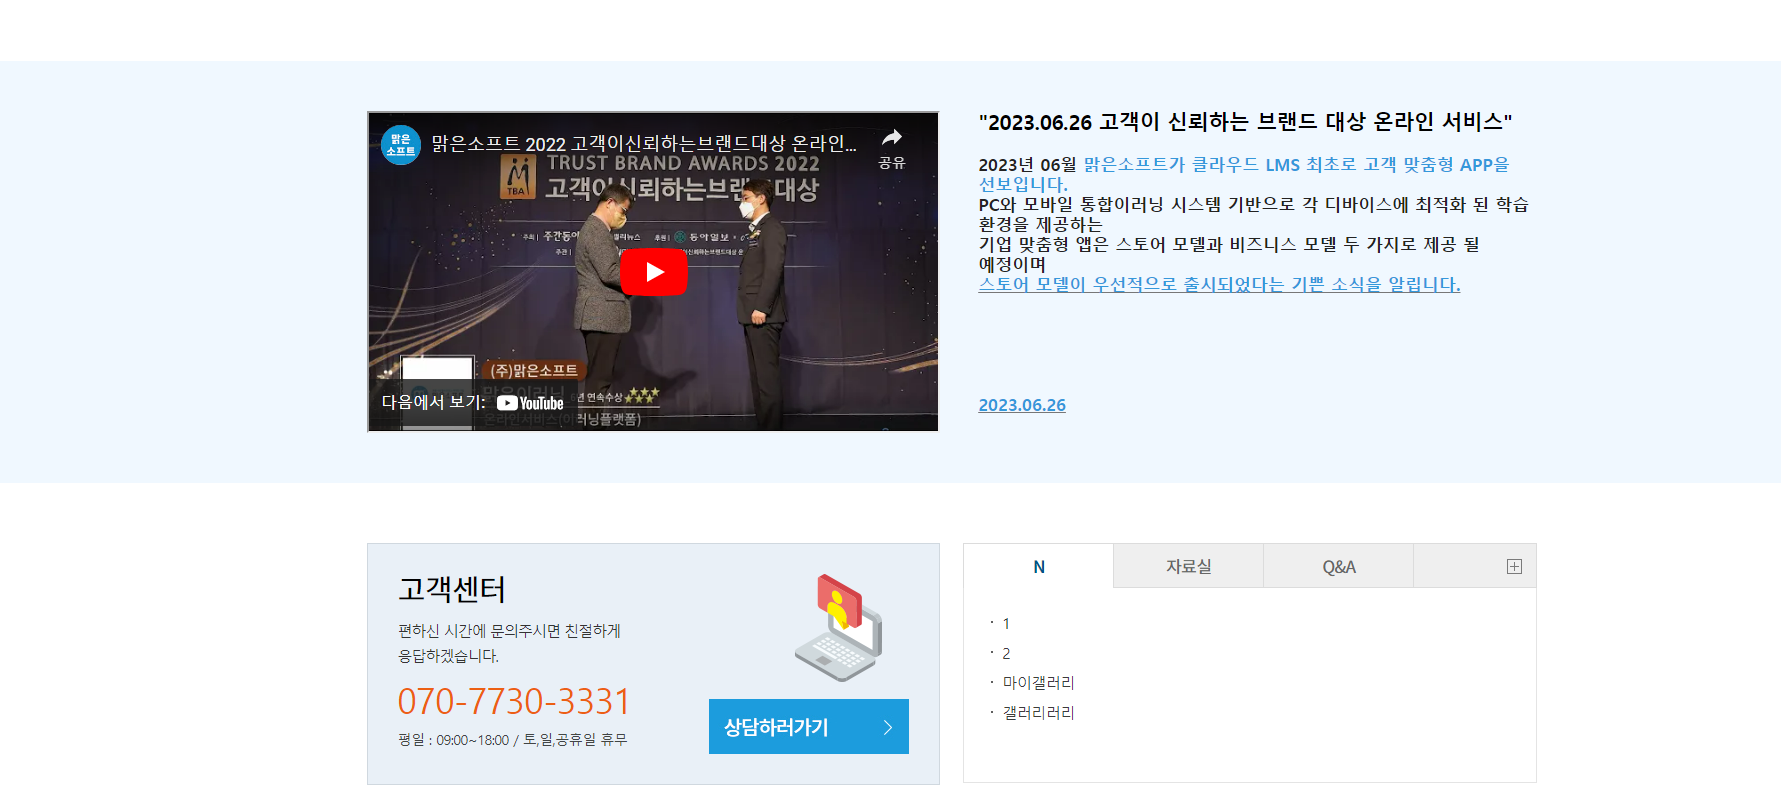Open the video title link at top

643,144
